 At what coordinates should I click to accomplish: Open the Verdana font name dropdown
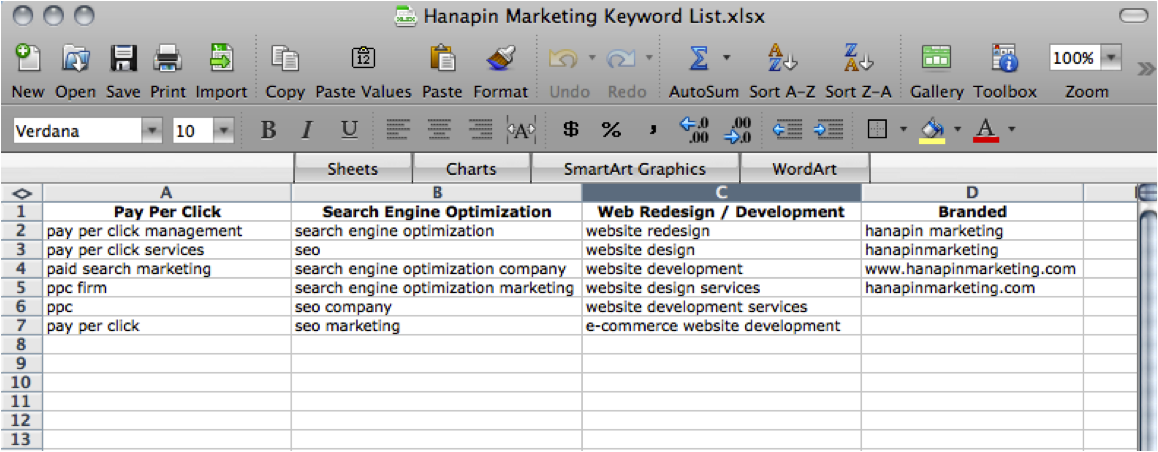point(152,131)
